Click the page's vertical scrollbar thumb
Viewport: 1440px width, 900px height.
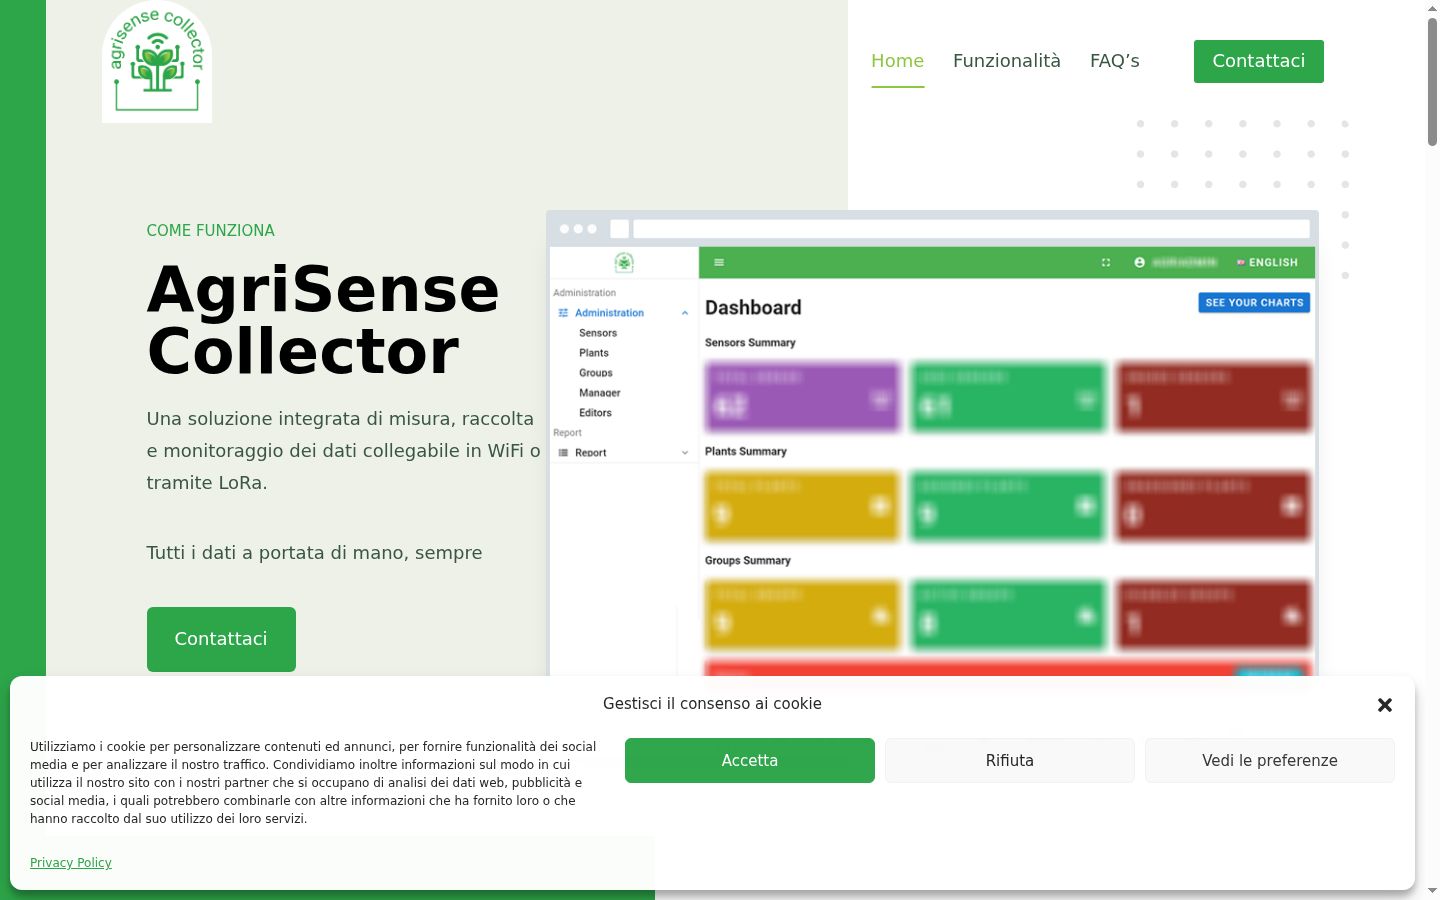click(1432, 82)
